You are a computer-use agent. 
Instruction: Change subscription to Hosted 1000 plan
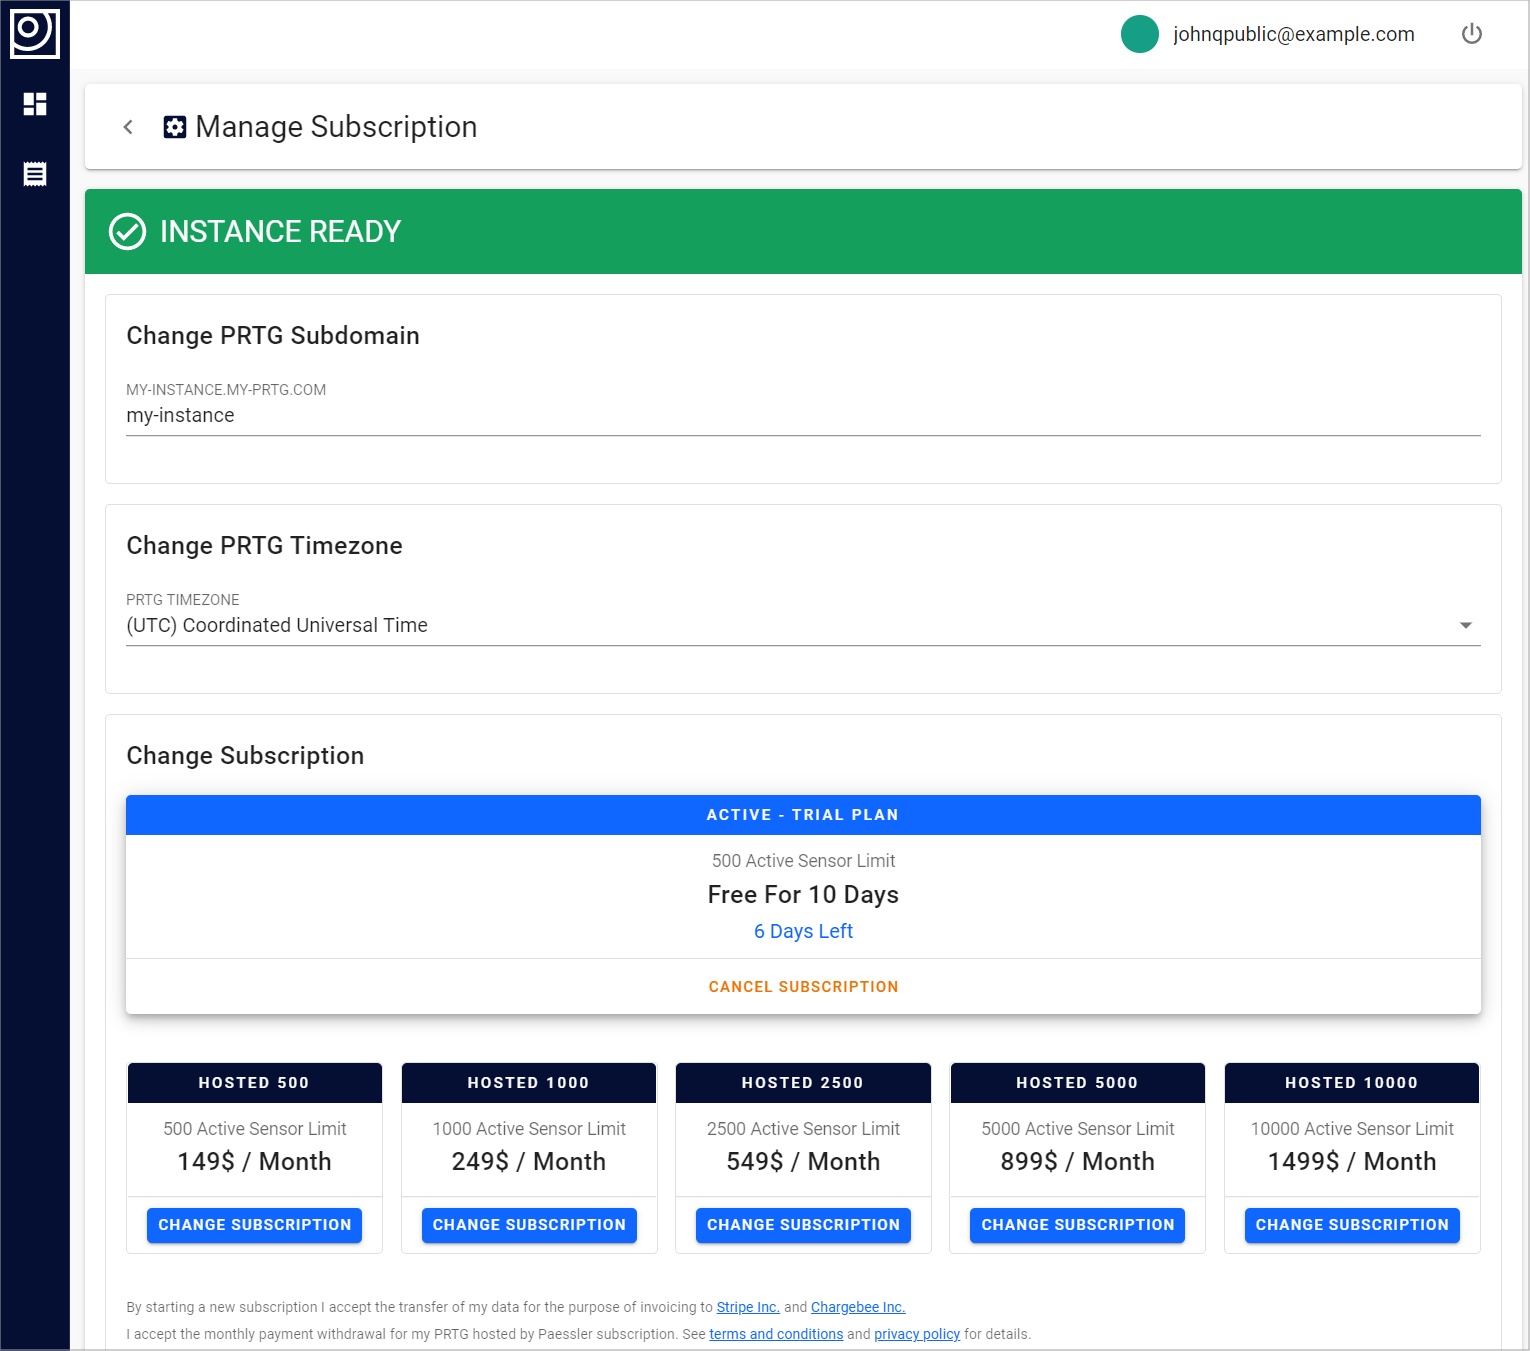[x=529, y=1225]
